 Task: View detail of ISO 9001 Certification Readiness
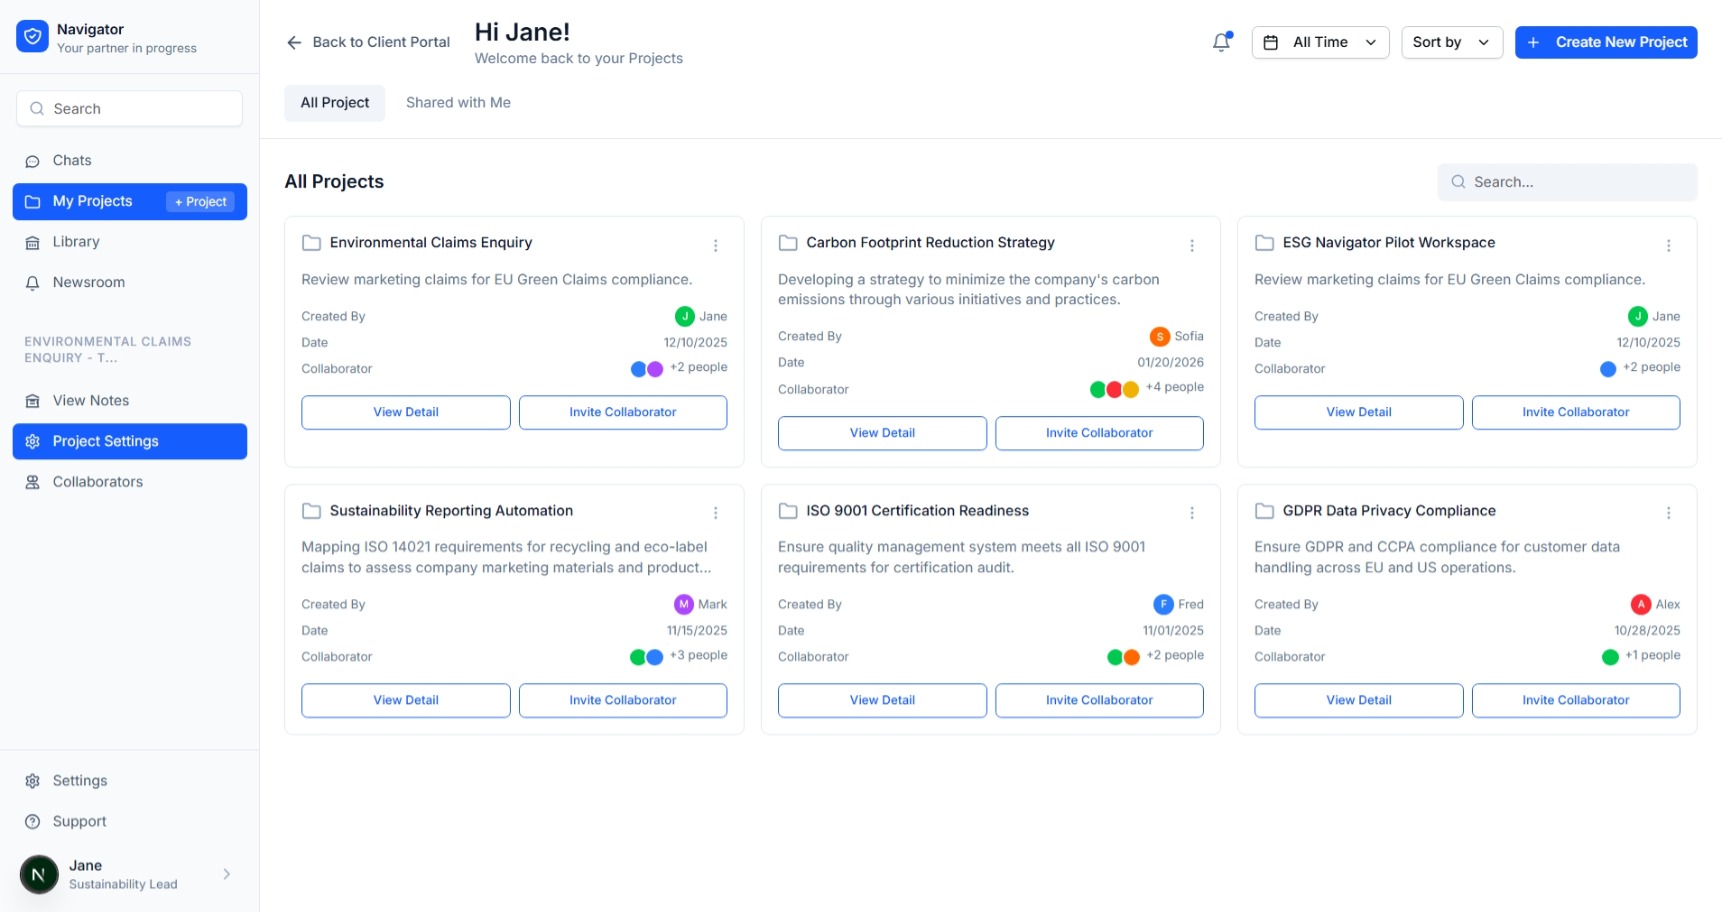coord(881,701)
